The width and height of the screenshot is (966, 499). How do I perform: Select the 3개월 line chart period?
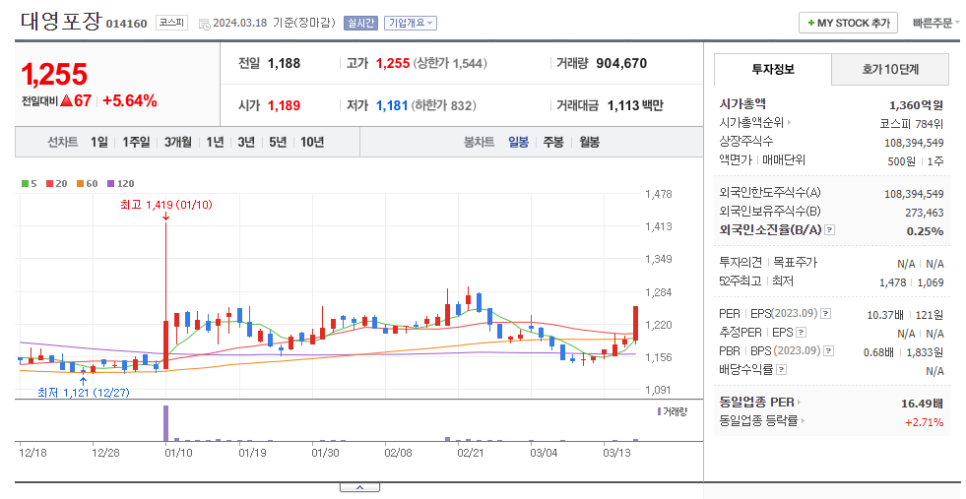177,142
